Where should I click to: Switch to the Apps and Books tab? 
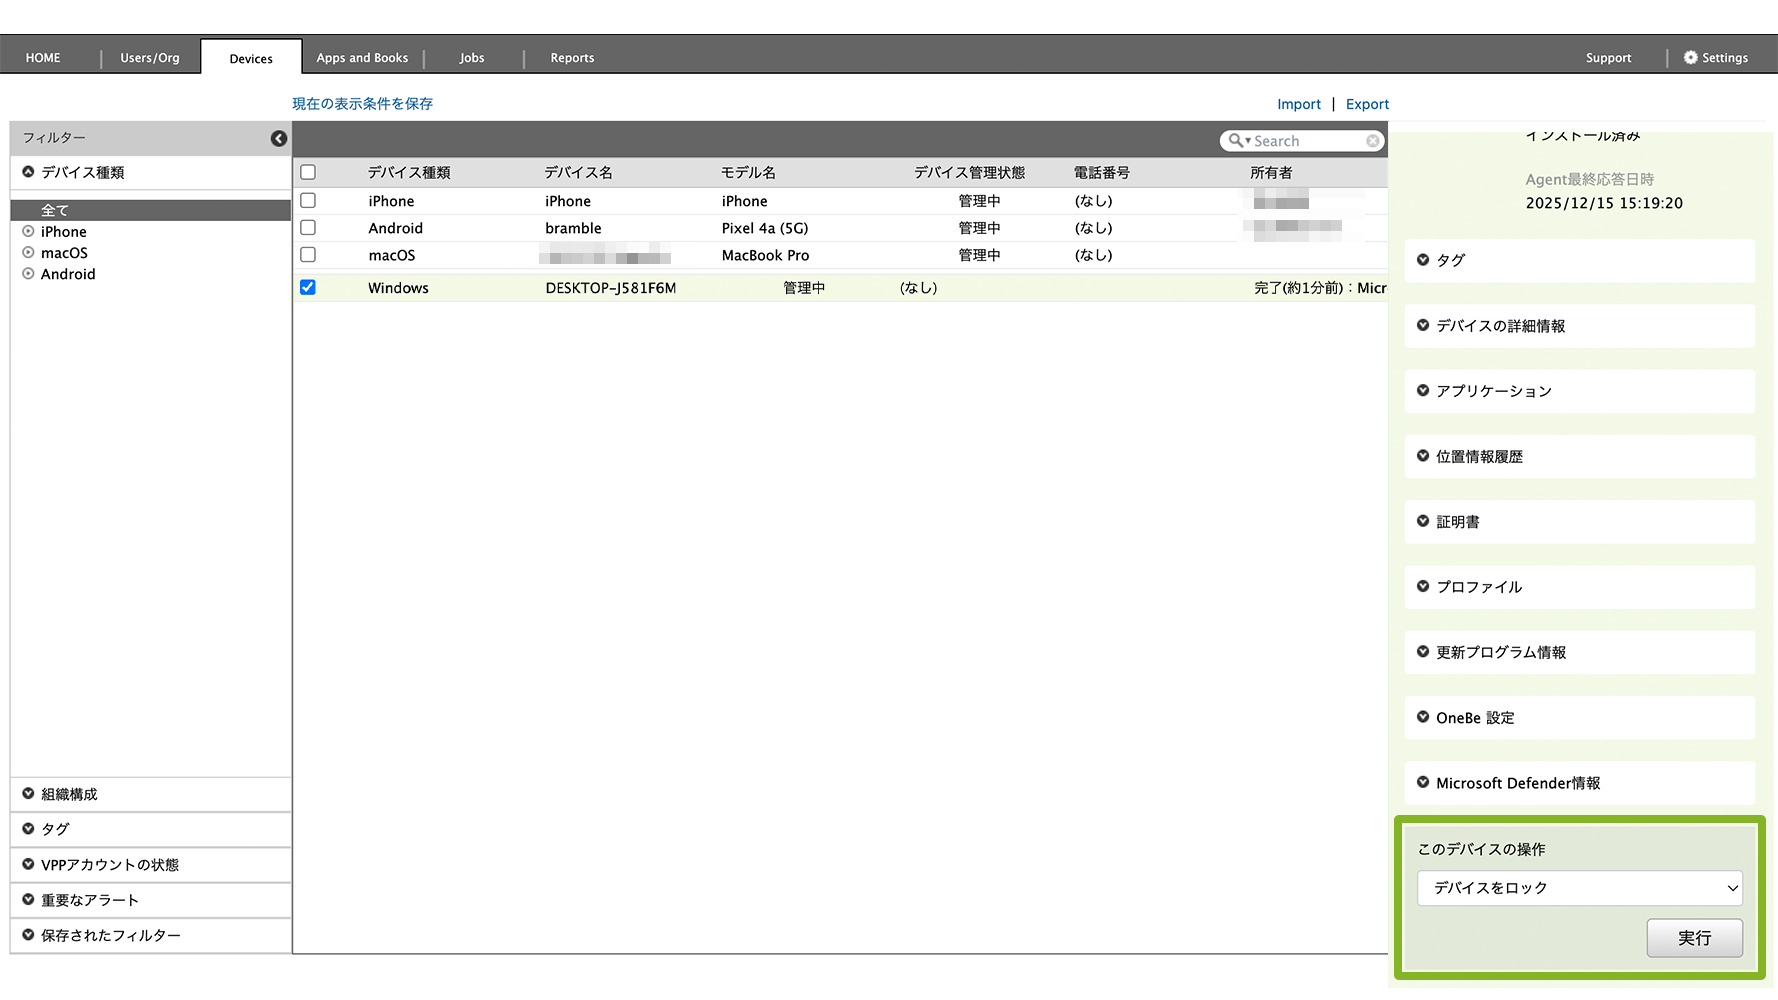coord(362,58)
